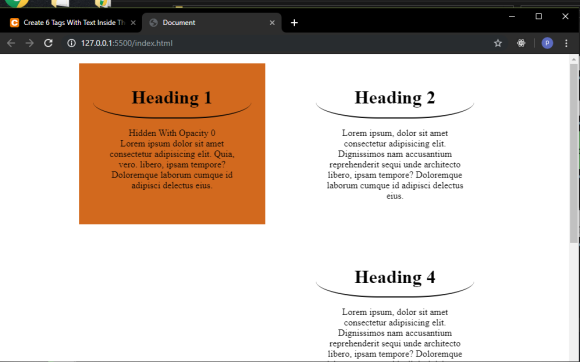Open the profile avatar menu

[x=547, y=43]
